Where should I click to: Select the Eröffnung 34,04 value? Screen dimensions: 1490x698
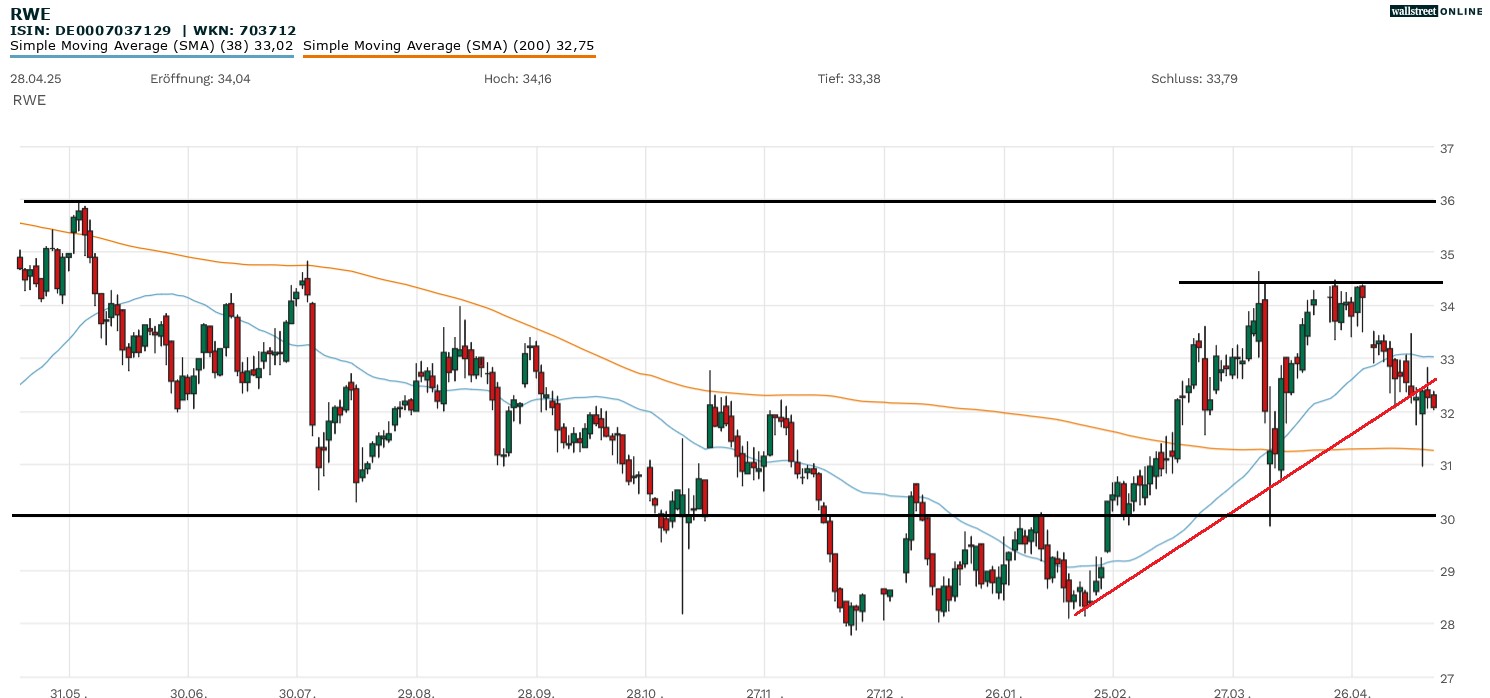(x=200, y=79)
